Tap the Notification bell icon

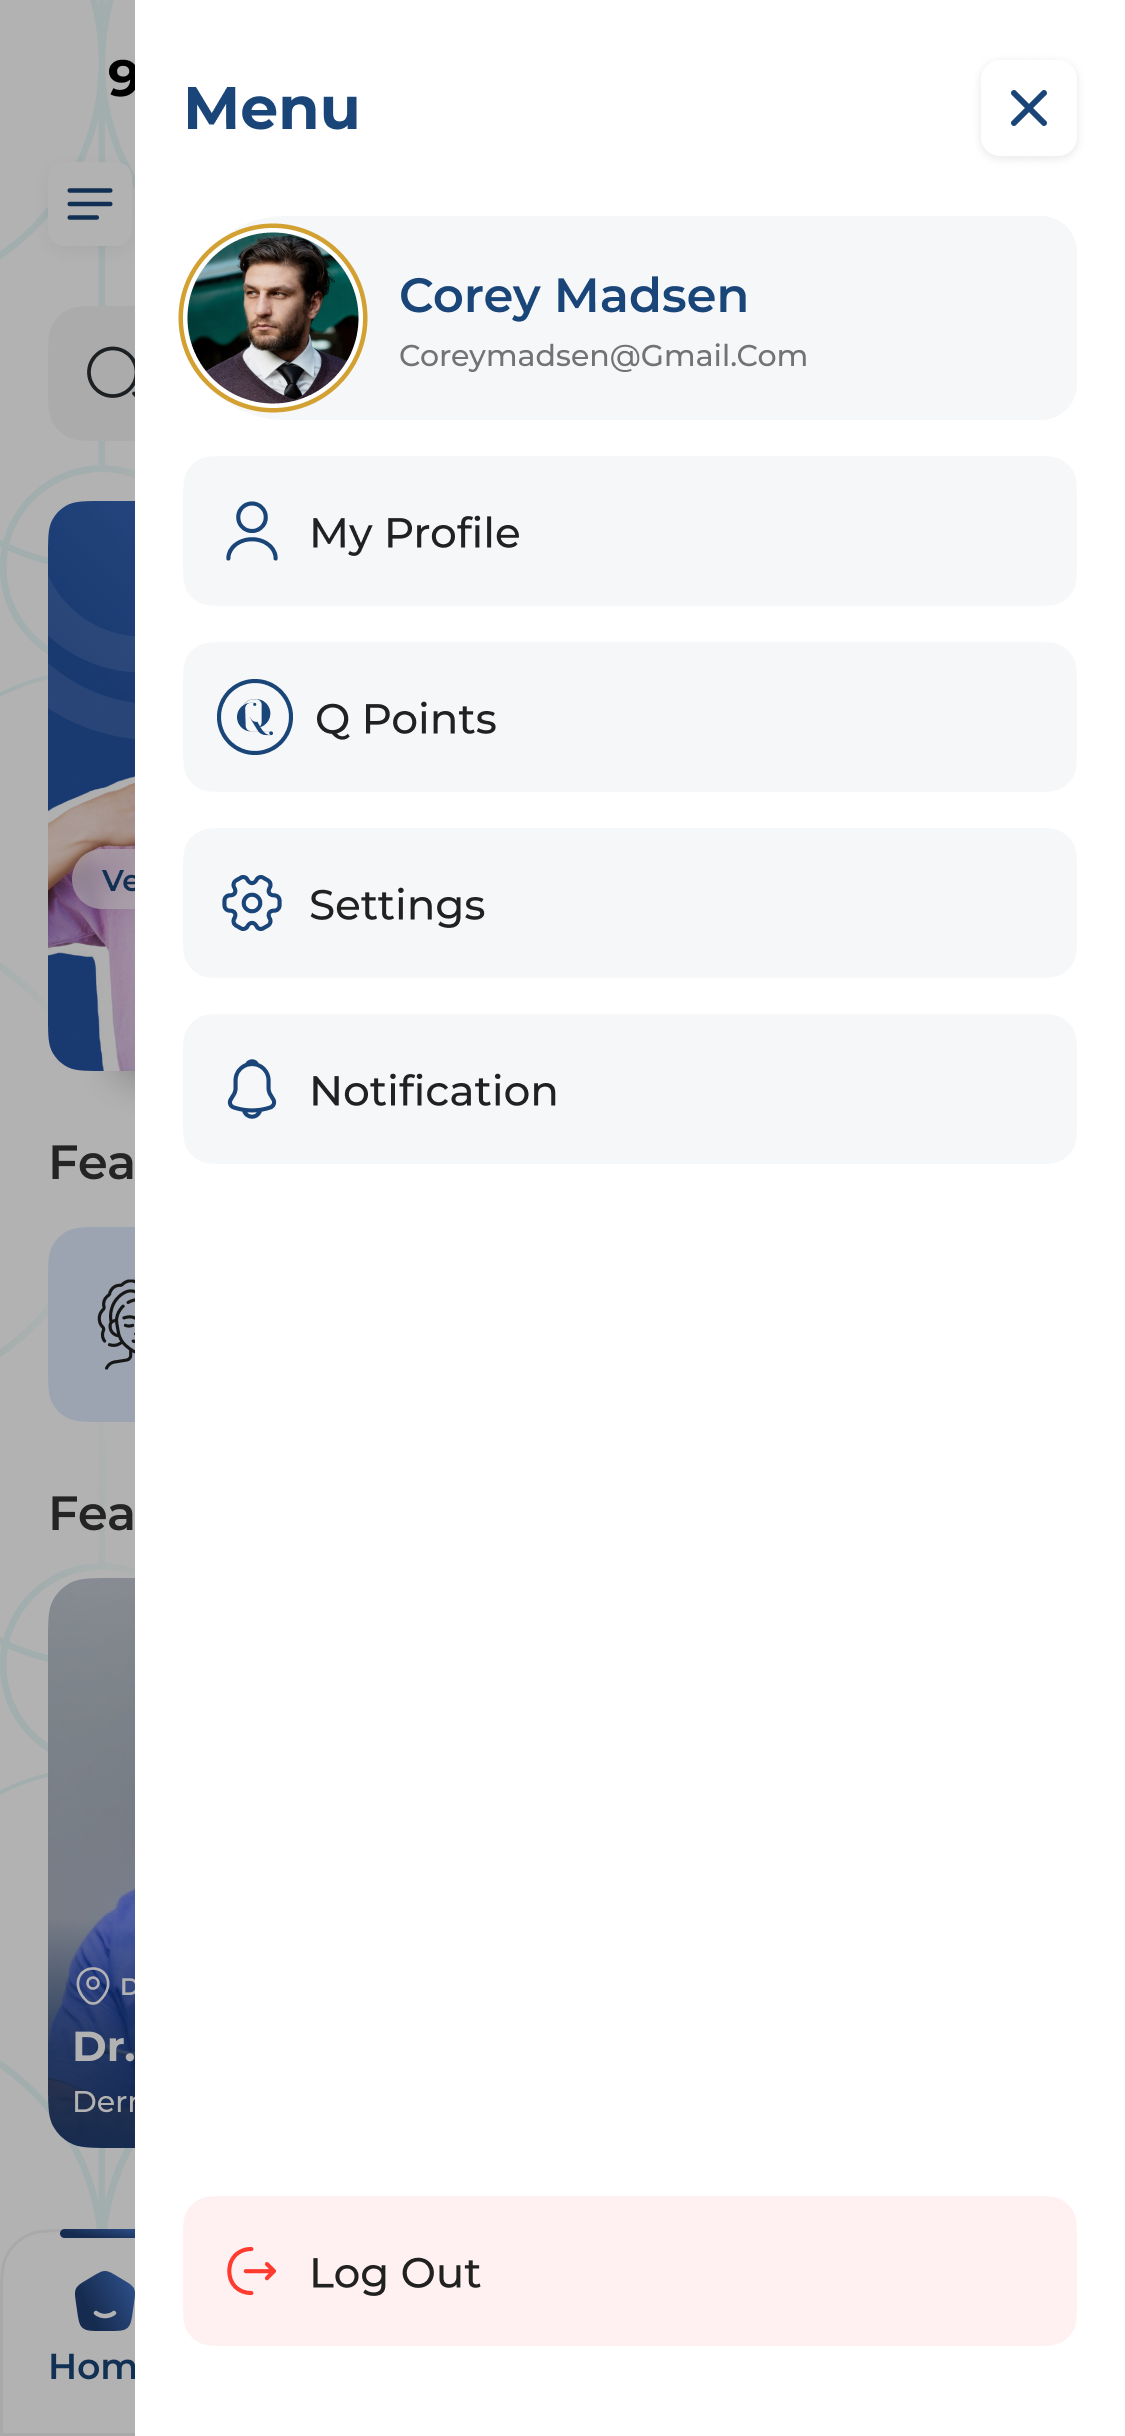[252, 1089]
